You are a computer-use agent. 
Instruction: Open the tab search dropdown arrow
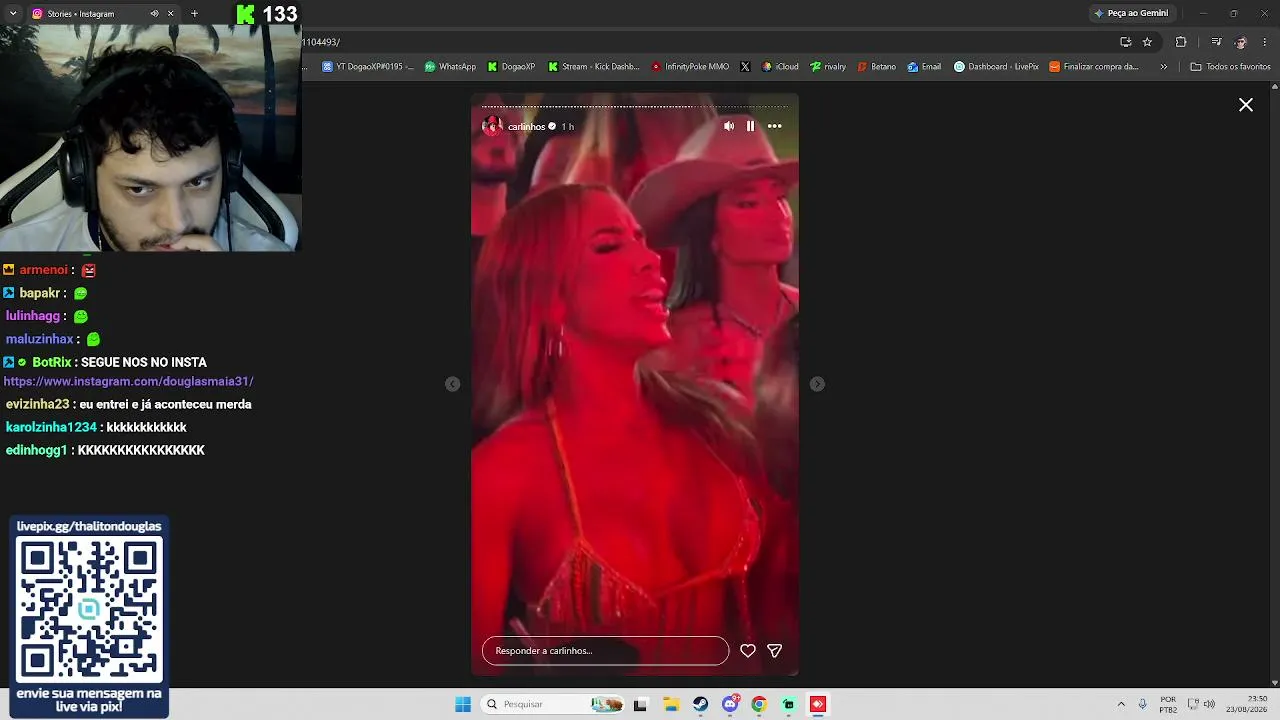click(x=13, y=13)
